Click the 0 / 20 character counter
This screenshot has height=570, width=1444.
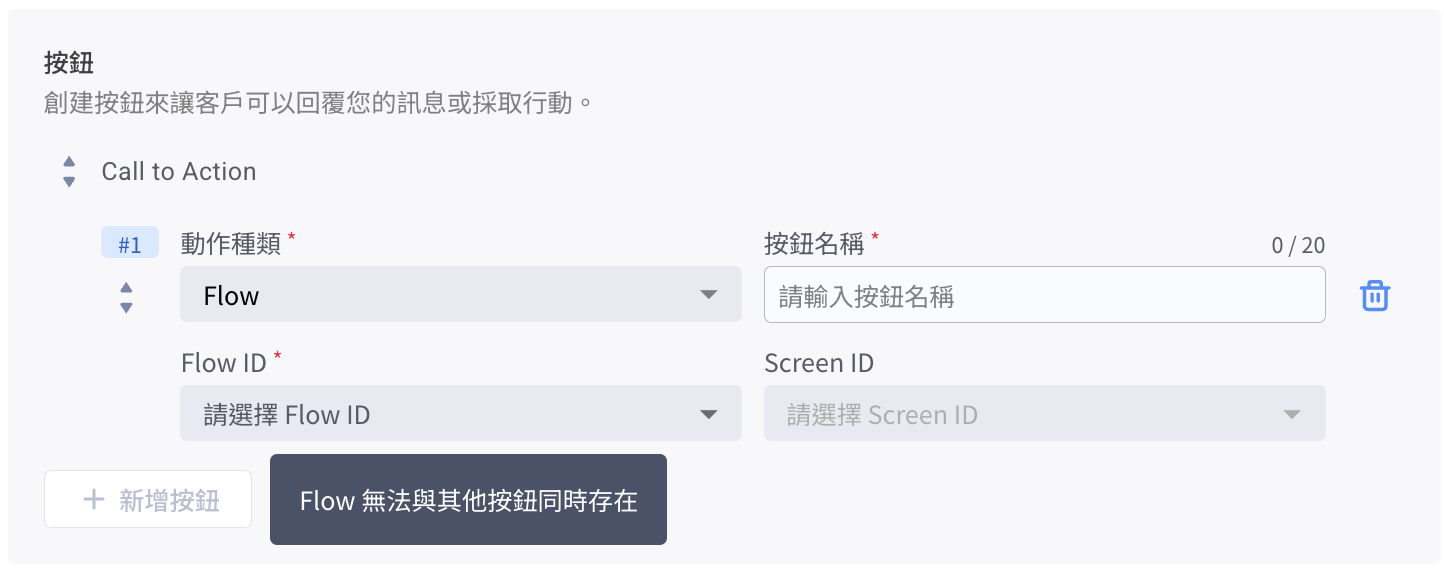click(x=1298, y=246)
